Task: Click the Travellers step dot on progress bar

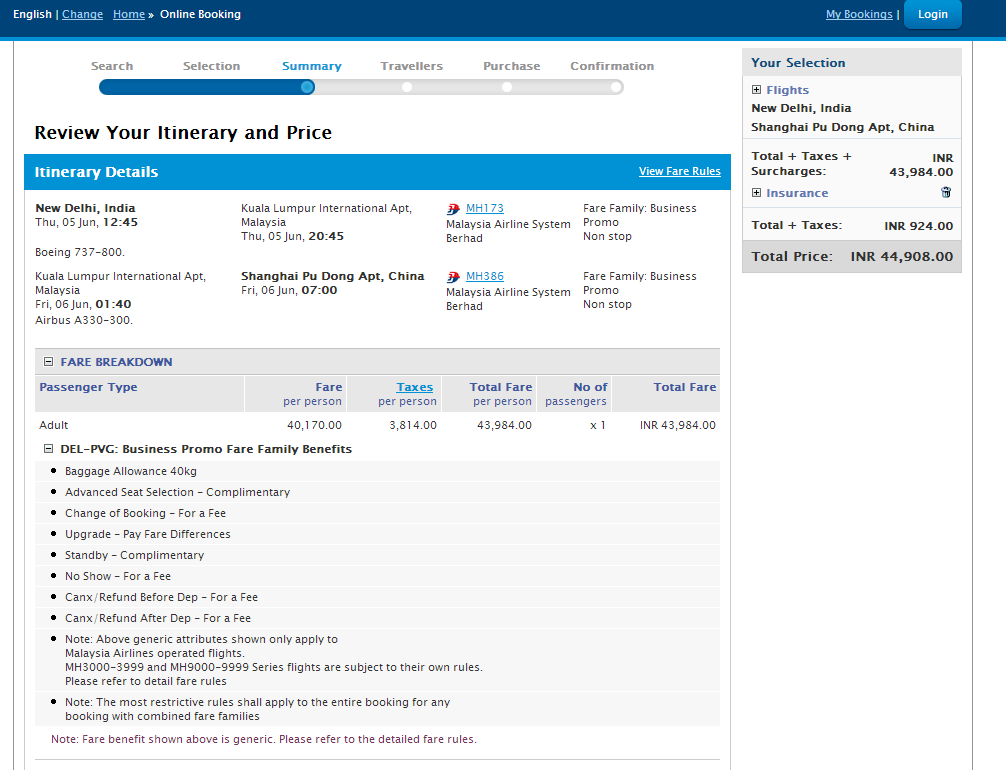Action: point(407,87)
